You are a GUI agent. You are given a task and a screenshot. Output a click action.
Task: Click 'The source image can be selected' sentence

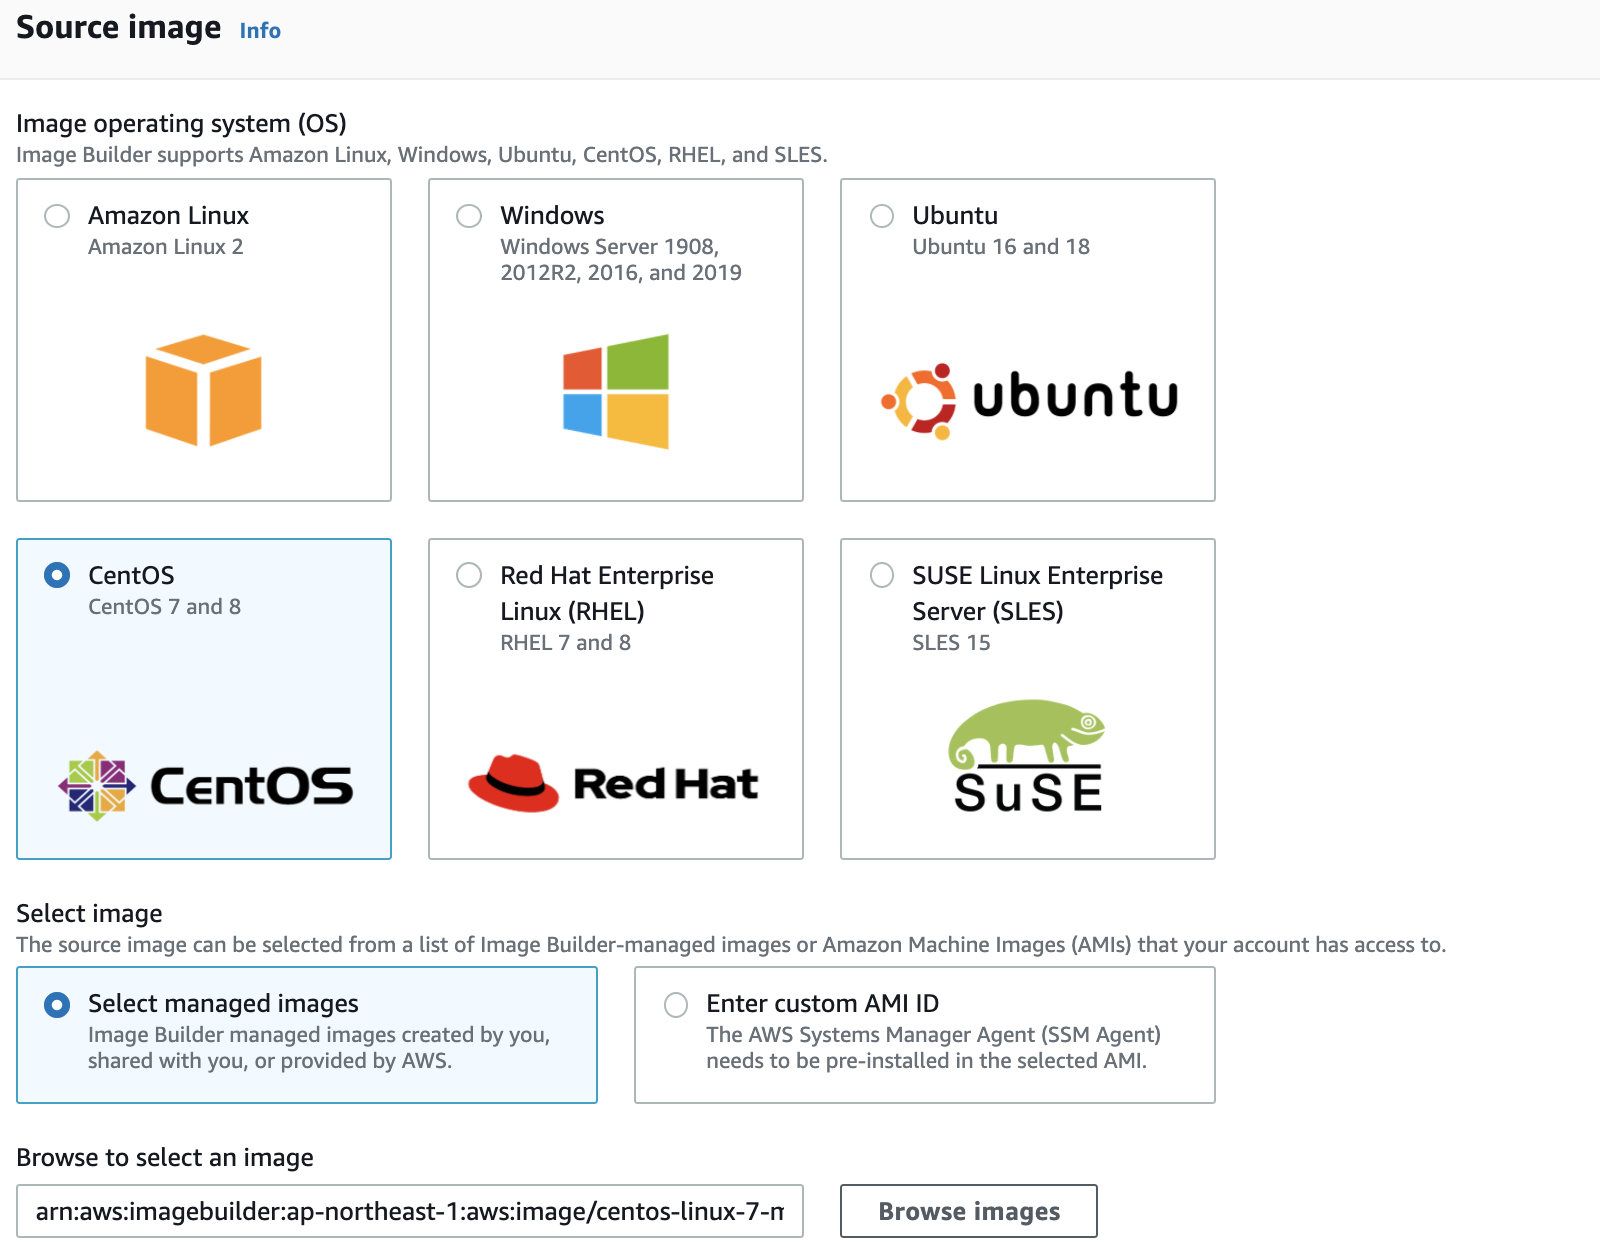point(731,945)
